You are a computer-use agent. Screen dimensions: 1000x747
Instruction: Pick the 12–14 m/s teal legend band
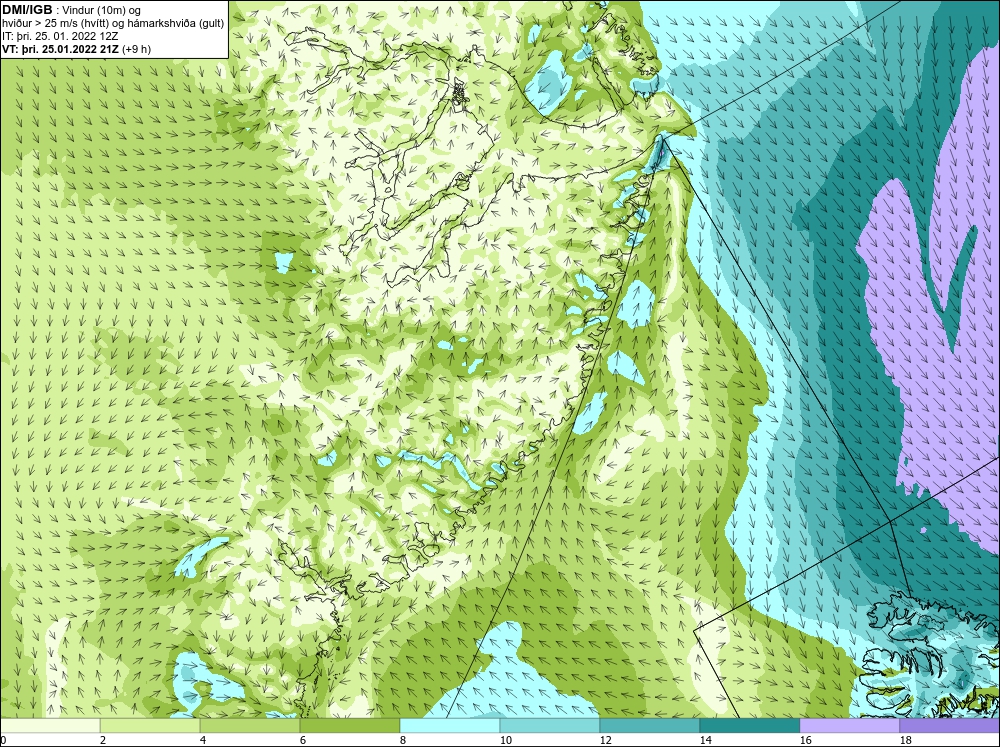(650, 725)
